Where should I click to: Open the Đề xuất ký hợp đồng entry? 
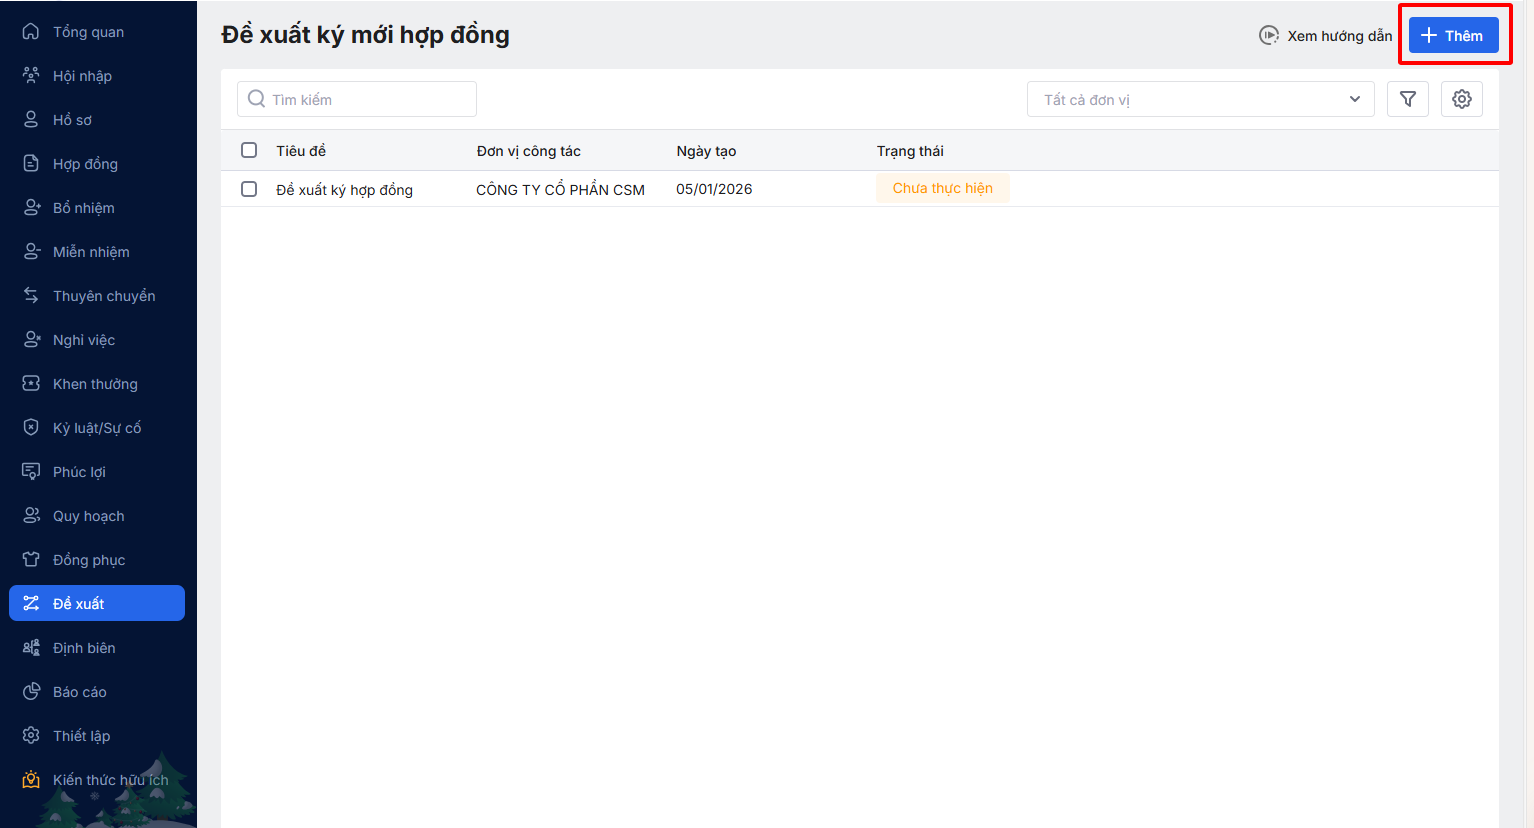tap(344, 190)
